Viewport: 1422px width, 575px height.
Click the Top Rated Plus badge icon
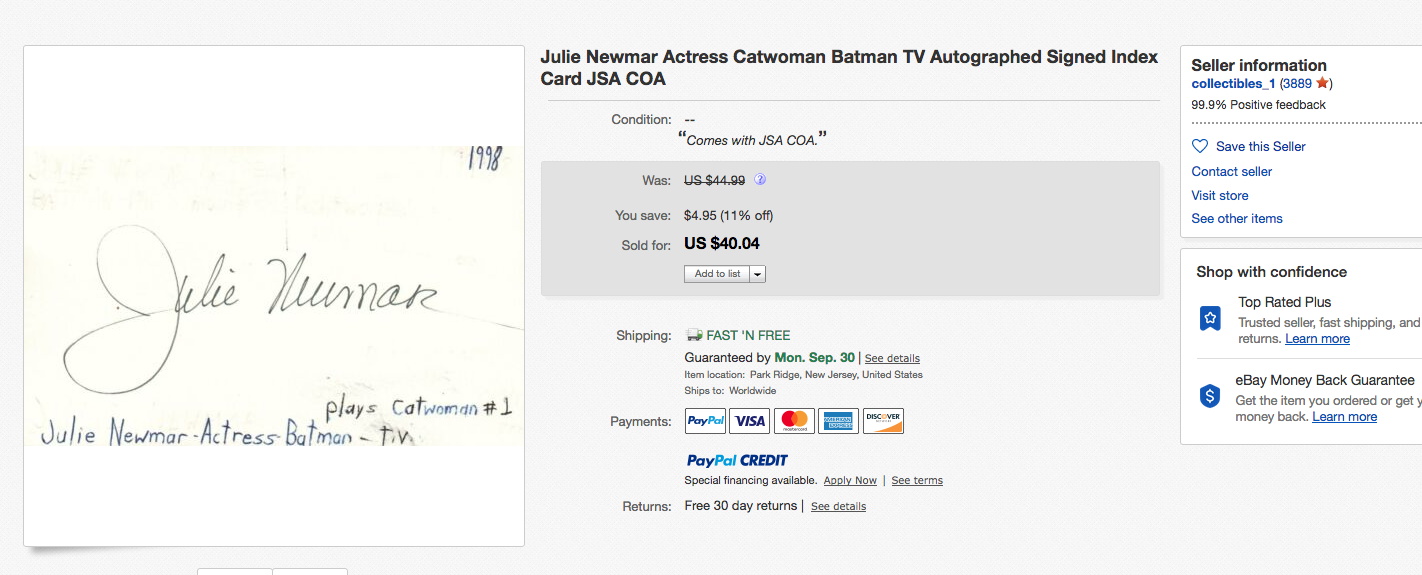(x=1210, y=319)
